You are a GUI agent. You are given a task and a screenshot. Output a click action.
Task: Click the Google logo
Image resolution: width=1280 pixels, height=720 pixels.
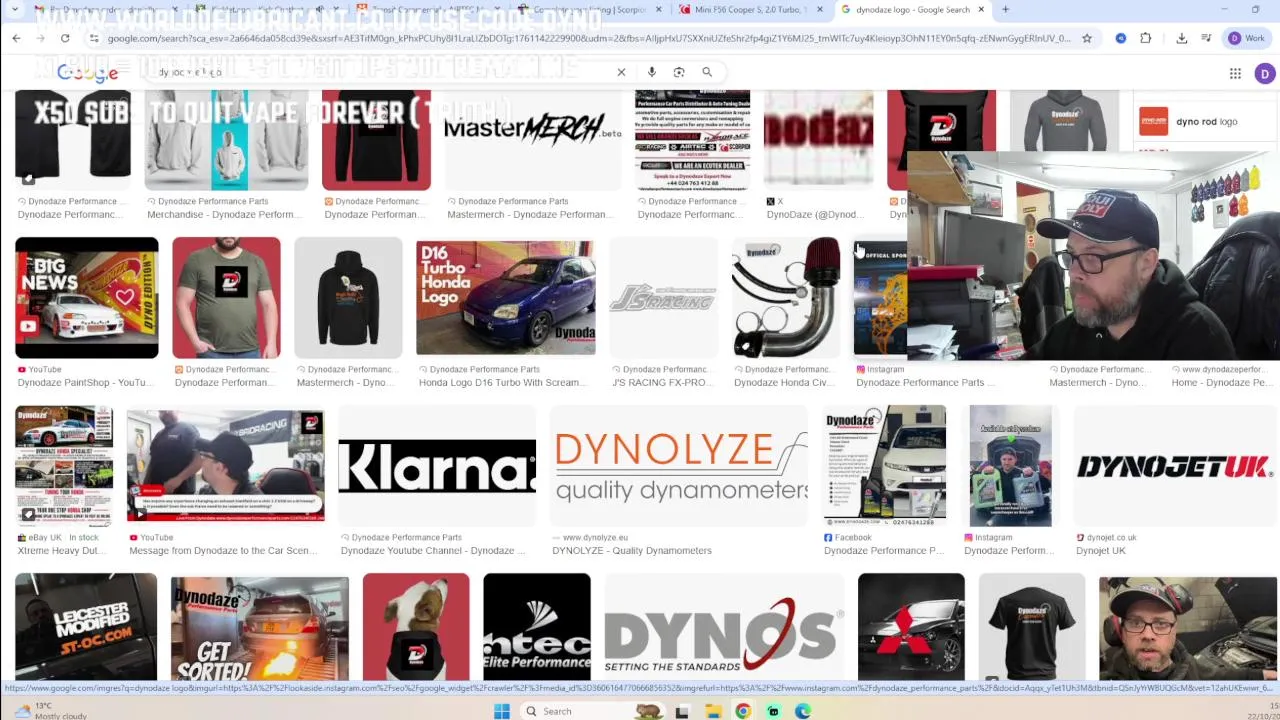coord(87,72)
